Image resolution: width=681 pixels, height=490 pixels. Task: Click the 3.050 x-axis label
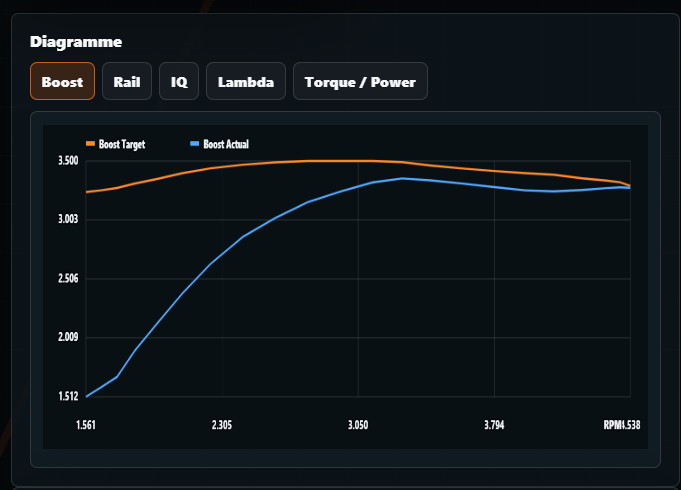358,425
